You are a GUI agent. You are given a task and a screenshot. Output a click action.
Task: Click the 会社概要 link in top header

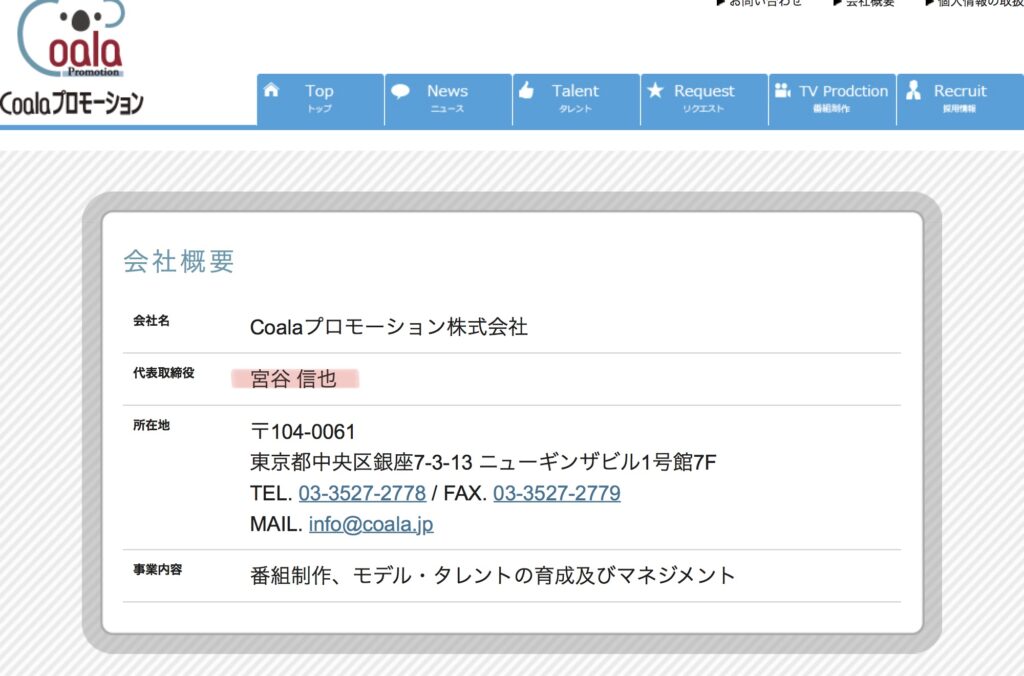(864, 3)
